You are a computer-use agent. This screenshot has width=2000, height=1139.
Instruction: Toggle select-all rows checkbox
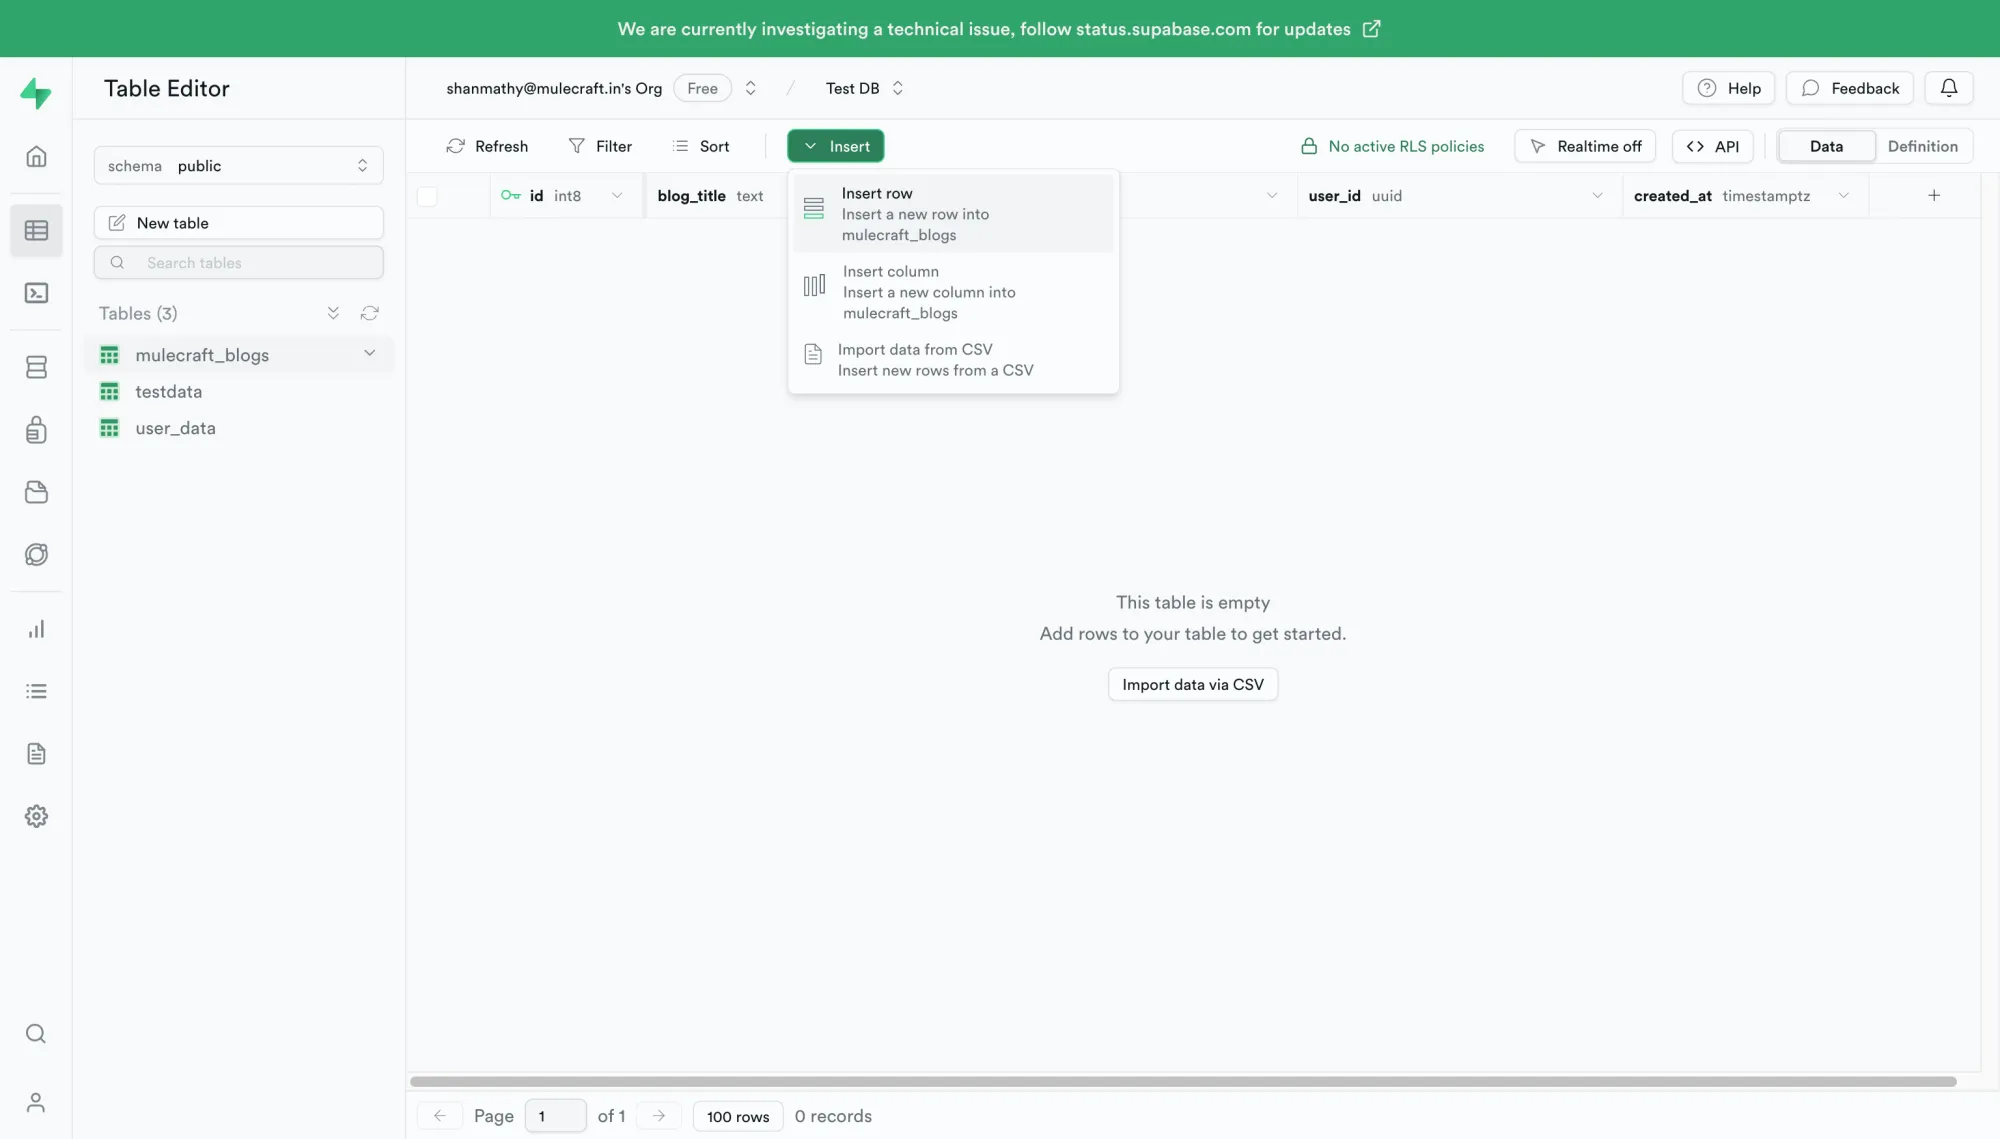click(x=427, y=196)
